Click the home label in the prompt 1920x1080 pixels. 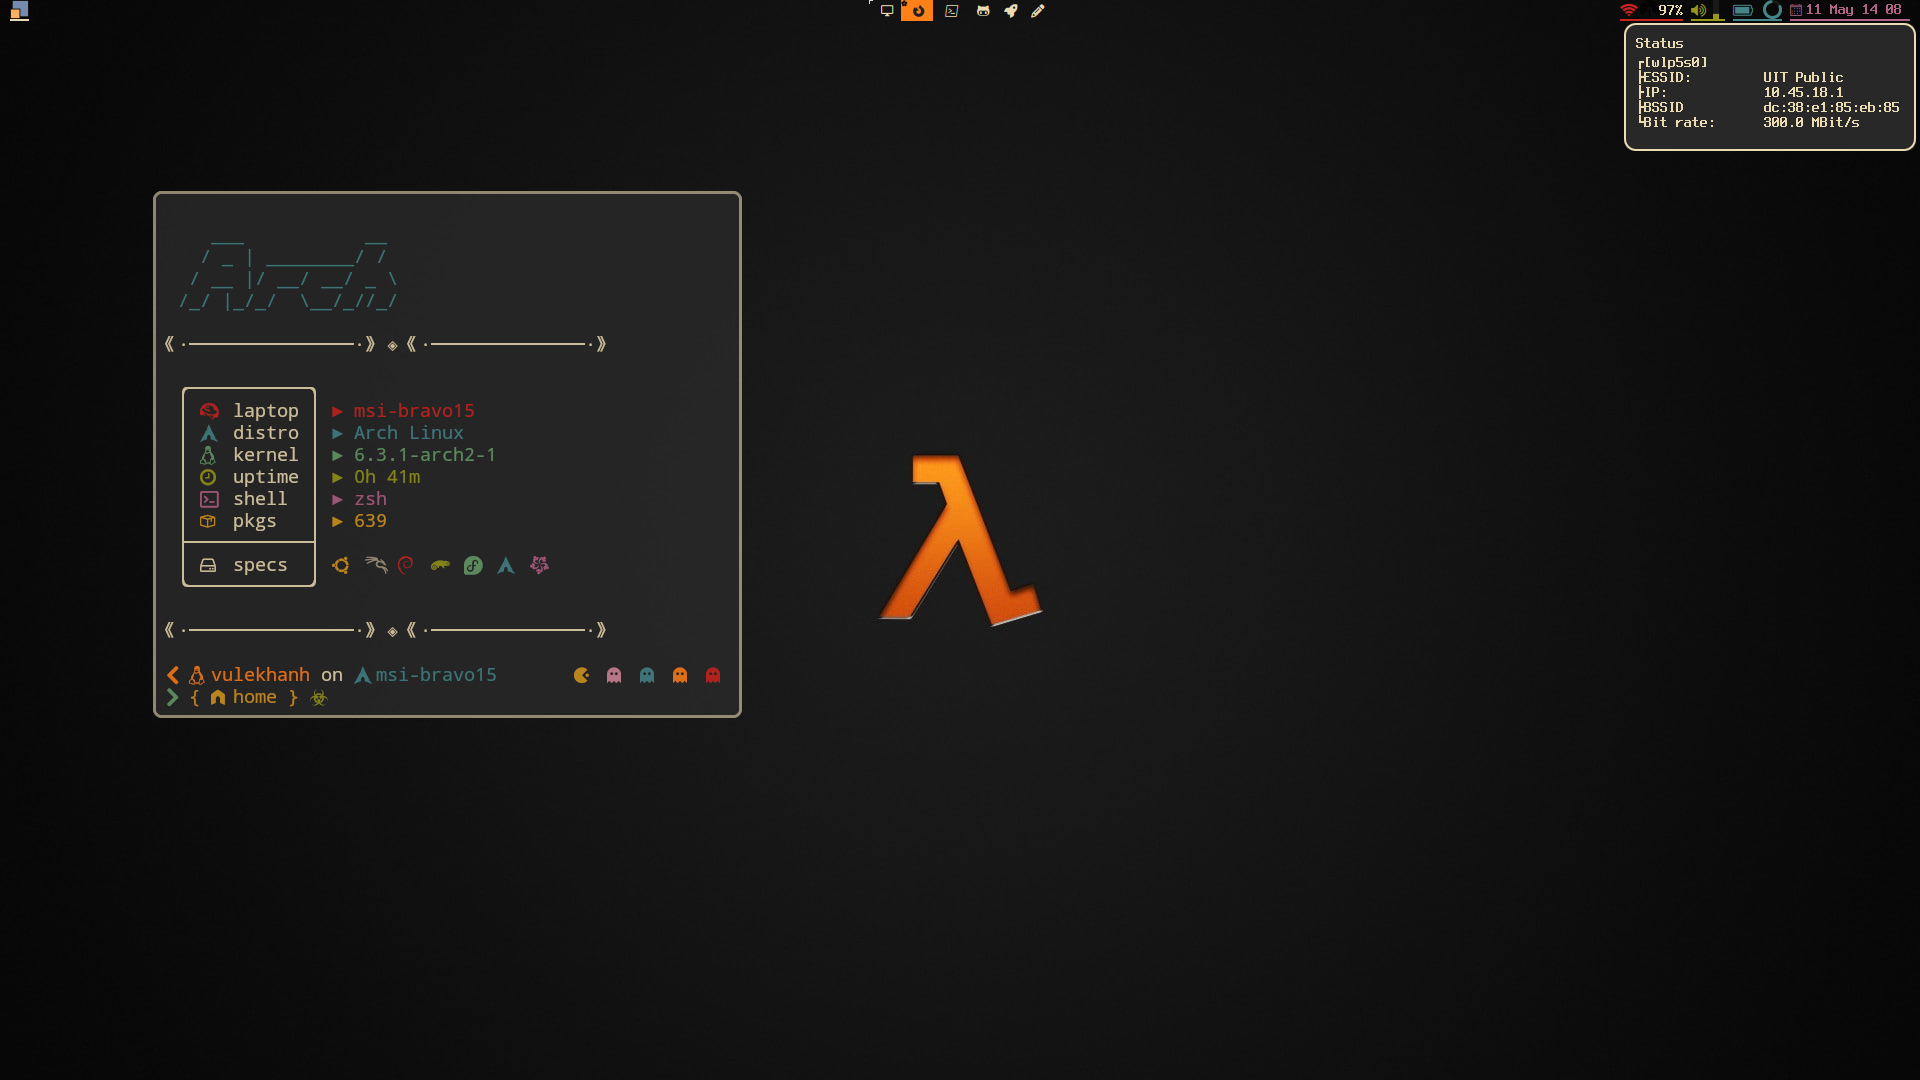pyautogui.click(x=255, y=697)
